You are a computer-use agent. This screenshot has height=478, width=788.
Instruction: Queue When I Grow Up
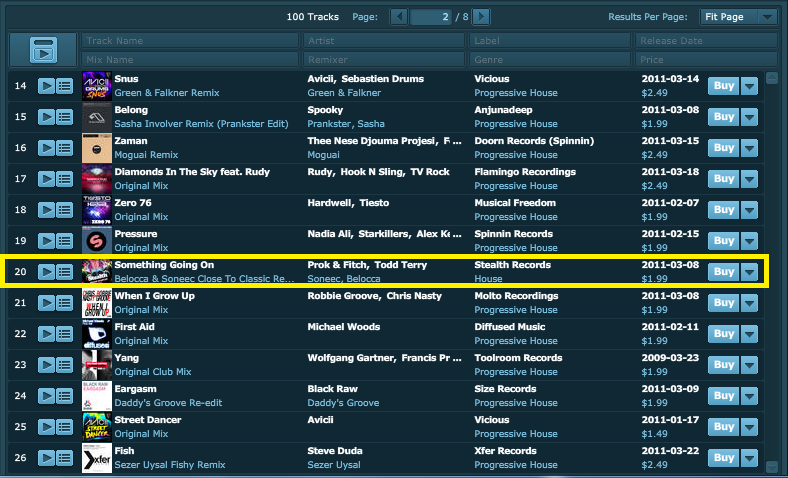(64, 303)
